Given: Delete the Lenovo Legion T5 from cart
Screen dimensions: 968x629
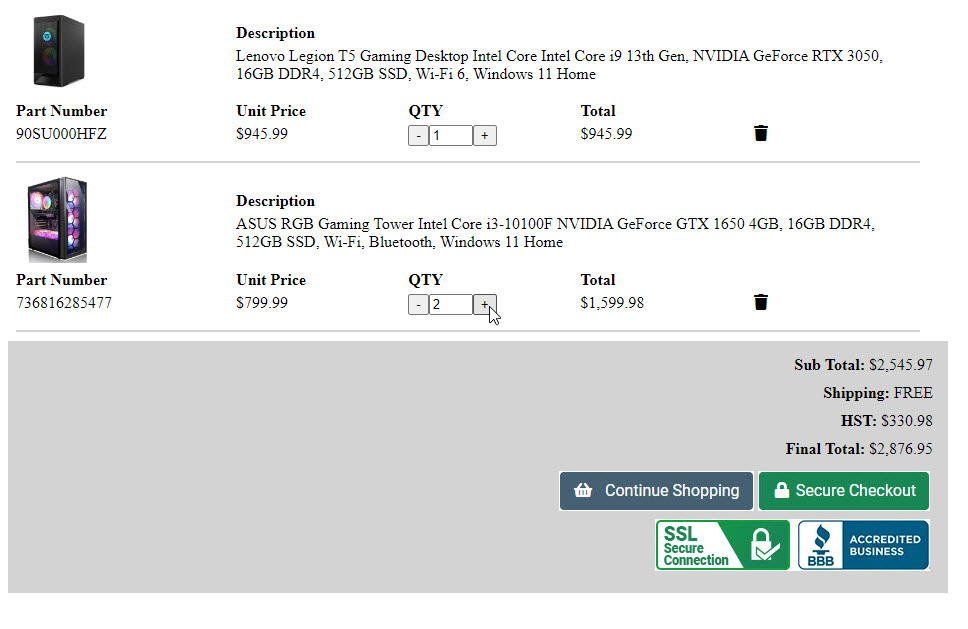Looking at the screenshot, I should (761, 133).
